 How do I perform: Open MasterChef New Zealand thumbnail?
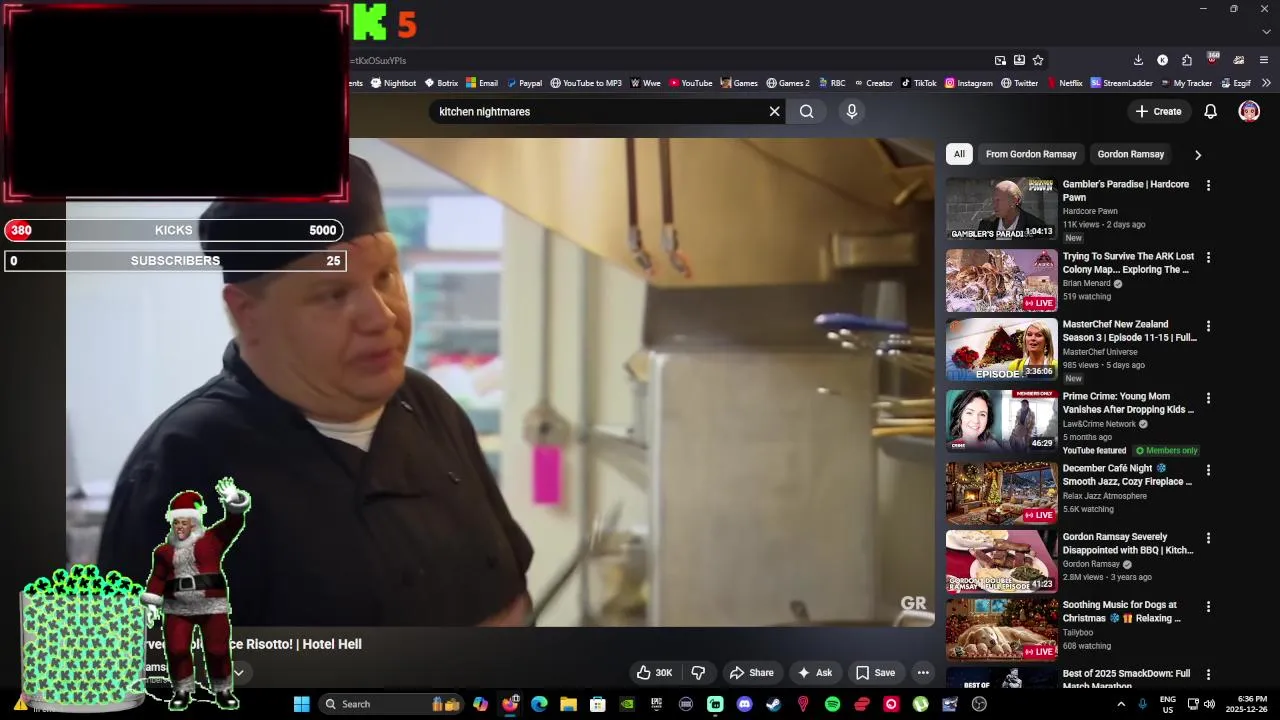tap(1001, 349)
